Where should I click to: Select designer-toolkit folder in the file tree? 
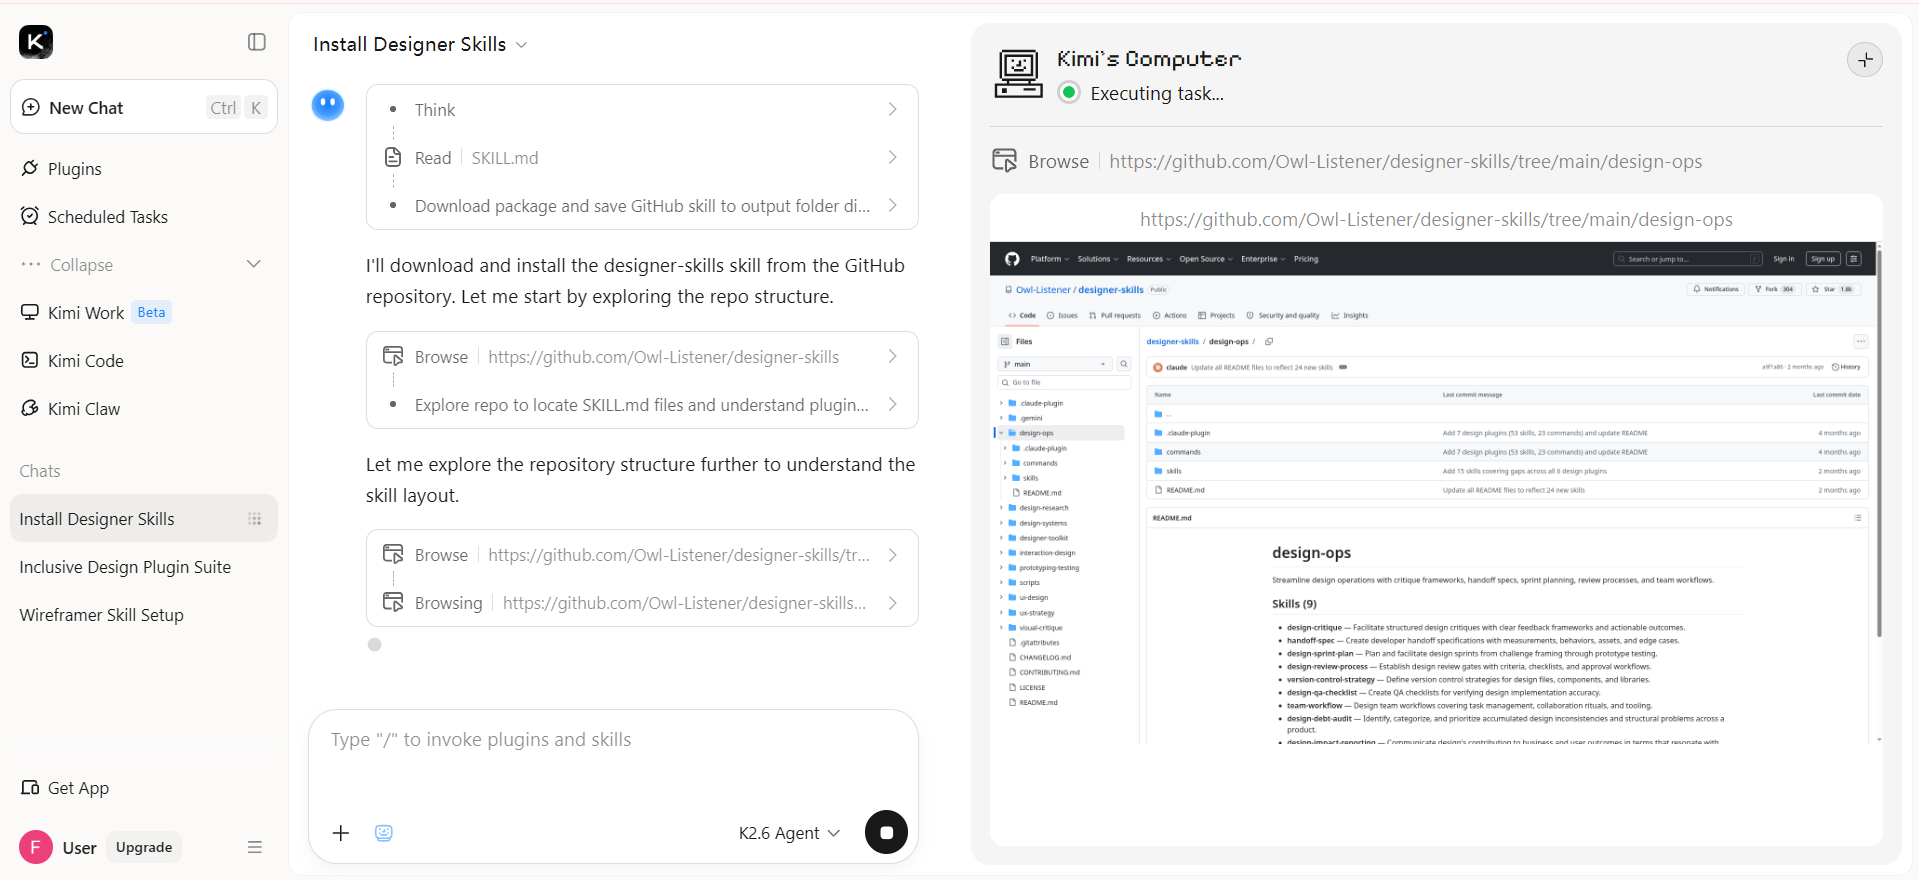(x=1043, y=538)
